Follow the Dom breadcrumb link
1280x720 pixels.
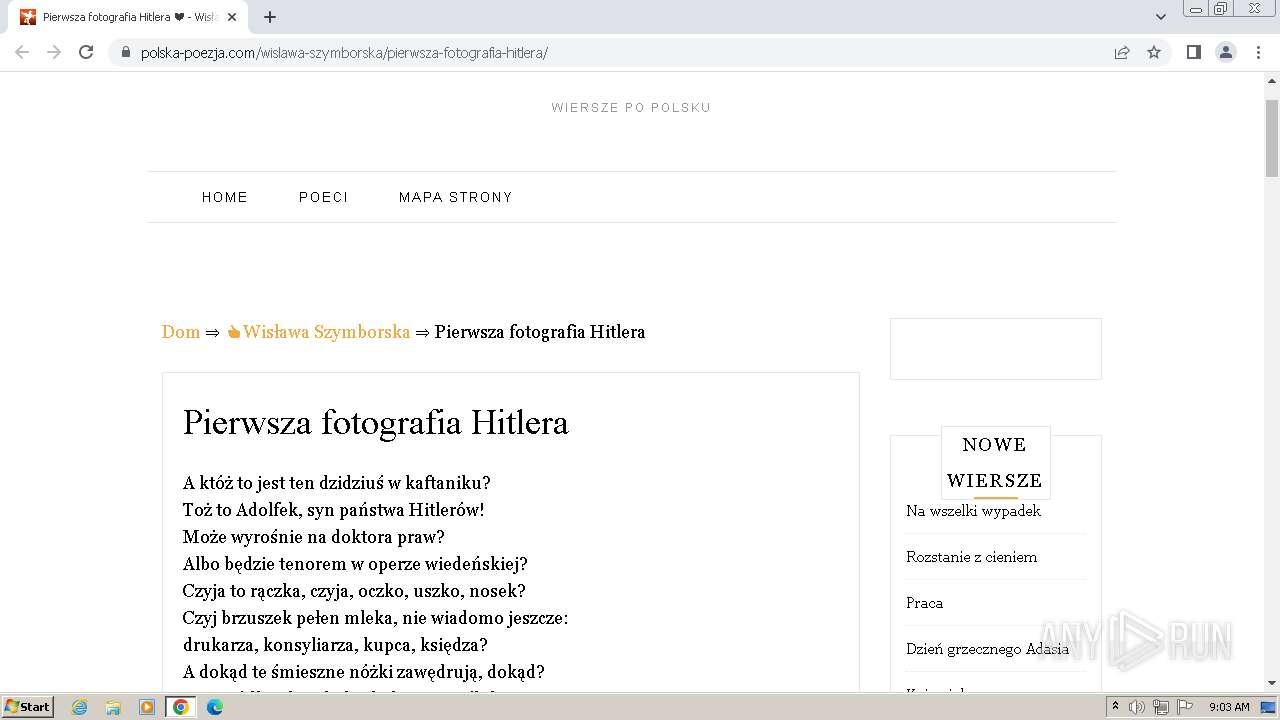coord(181,332)
